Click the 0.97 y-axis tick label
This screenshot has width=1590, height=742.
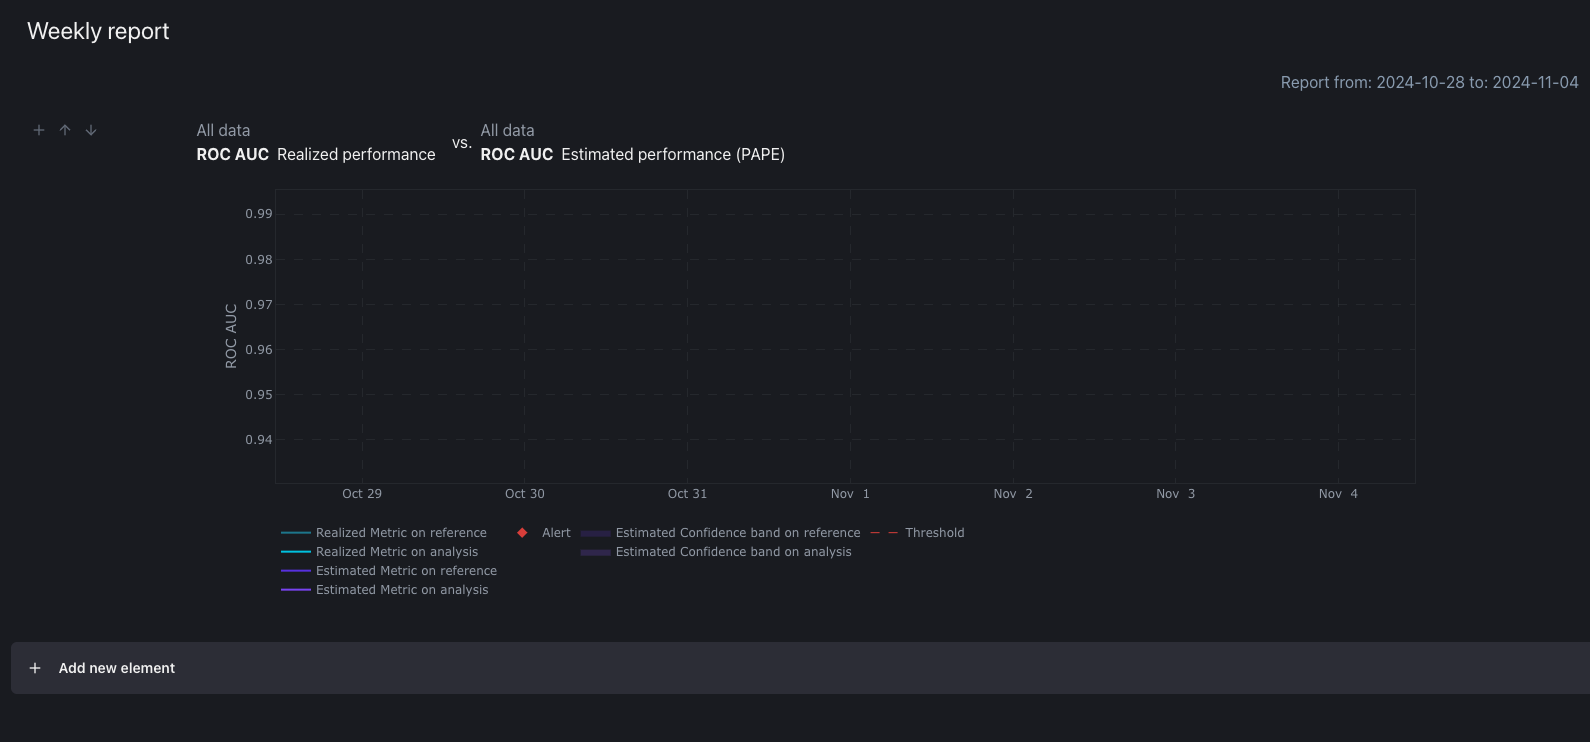pos(258,305)
